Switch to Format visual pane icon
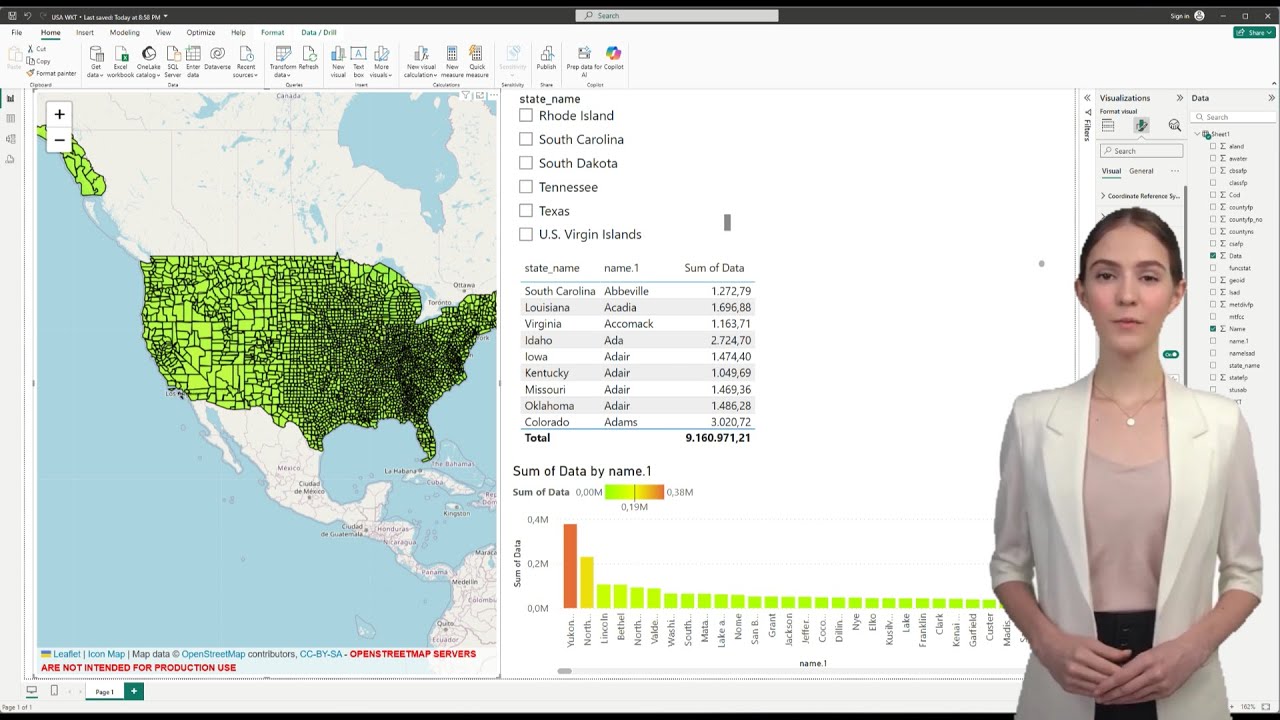Screen dimensions: 1280x720 (x=1141, y=125)
